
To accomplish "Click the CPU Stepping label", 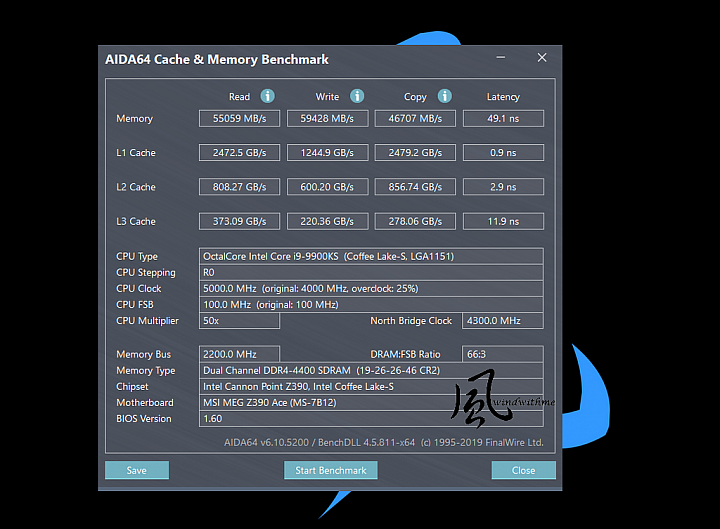I will [146, 272].
